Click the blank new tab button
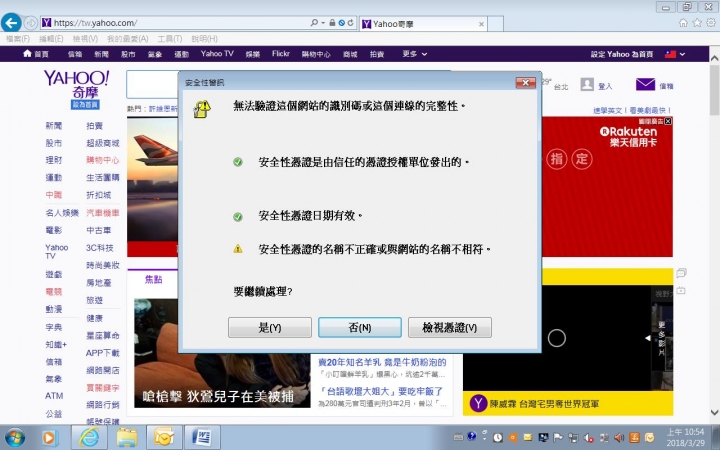The width and height of the screenshot is (720, 450). click(x=495, y=24)
